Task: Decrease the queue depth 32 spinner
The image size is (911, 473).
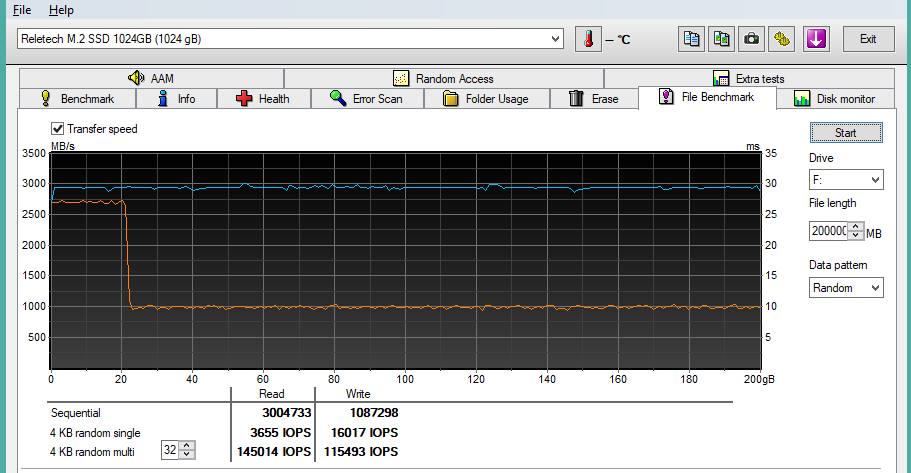Action: pos(186,454)
